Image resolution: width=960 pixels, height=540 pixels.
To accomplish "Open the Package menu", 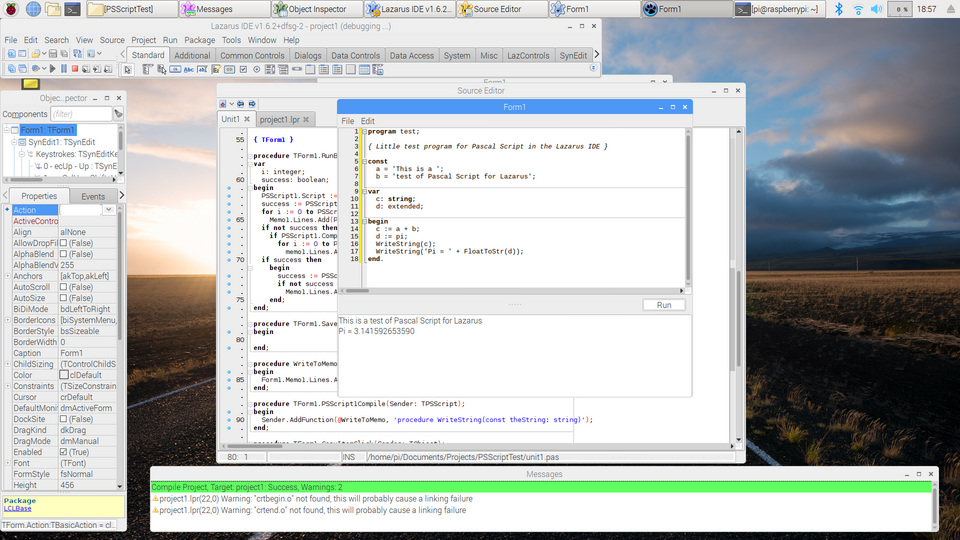I will 200,40.
